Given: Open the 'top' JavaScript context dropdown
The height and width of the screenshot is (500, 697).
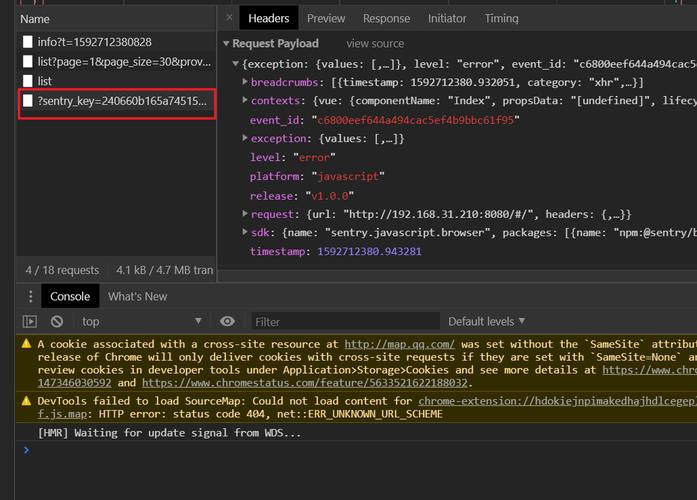Looking at the screenshot, I should [x=141, y=321].
